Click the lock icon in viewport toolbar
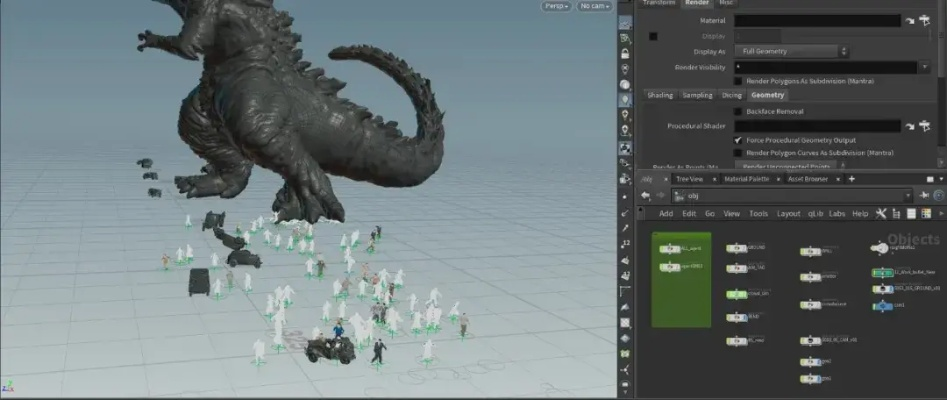 625,52
